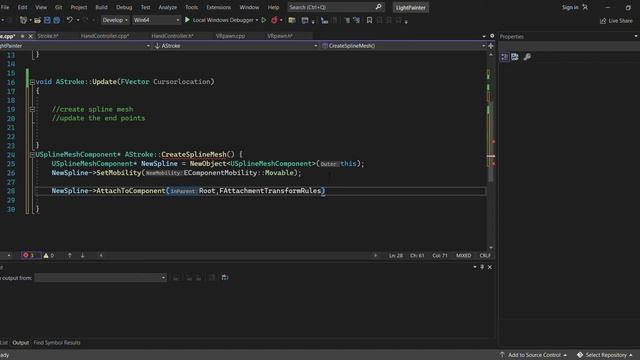Switch to the VRpawn.cpp tab
The height and width of the screenshot is (360, 640).
(x=230, y=36)
